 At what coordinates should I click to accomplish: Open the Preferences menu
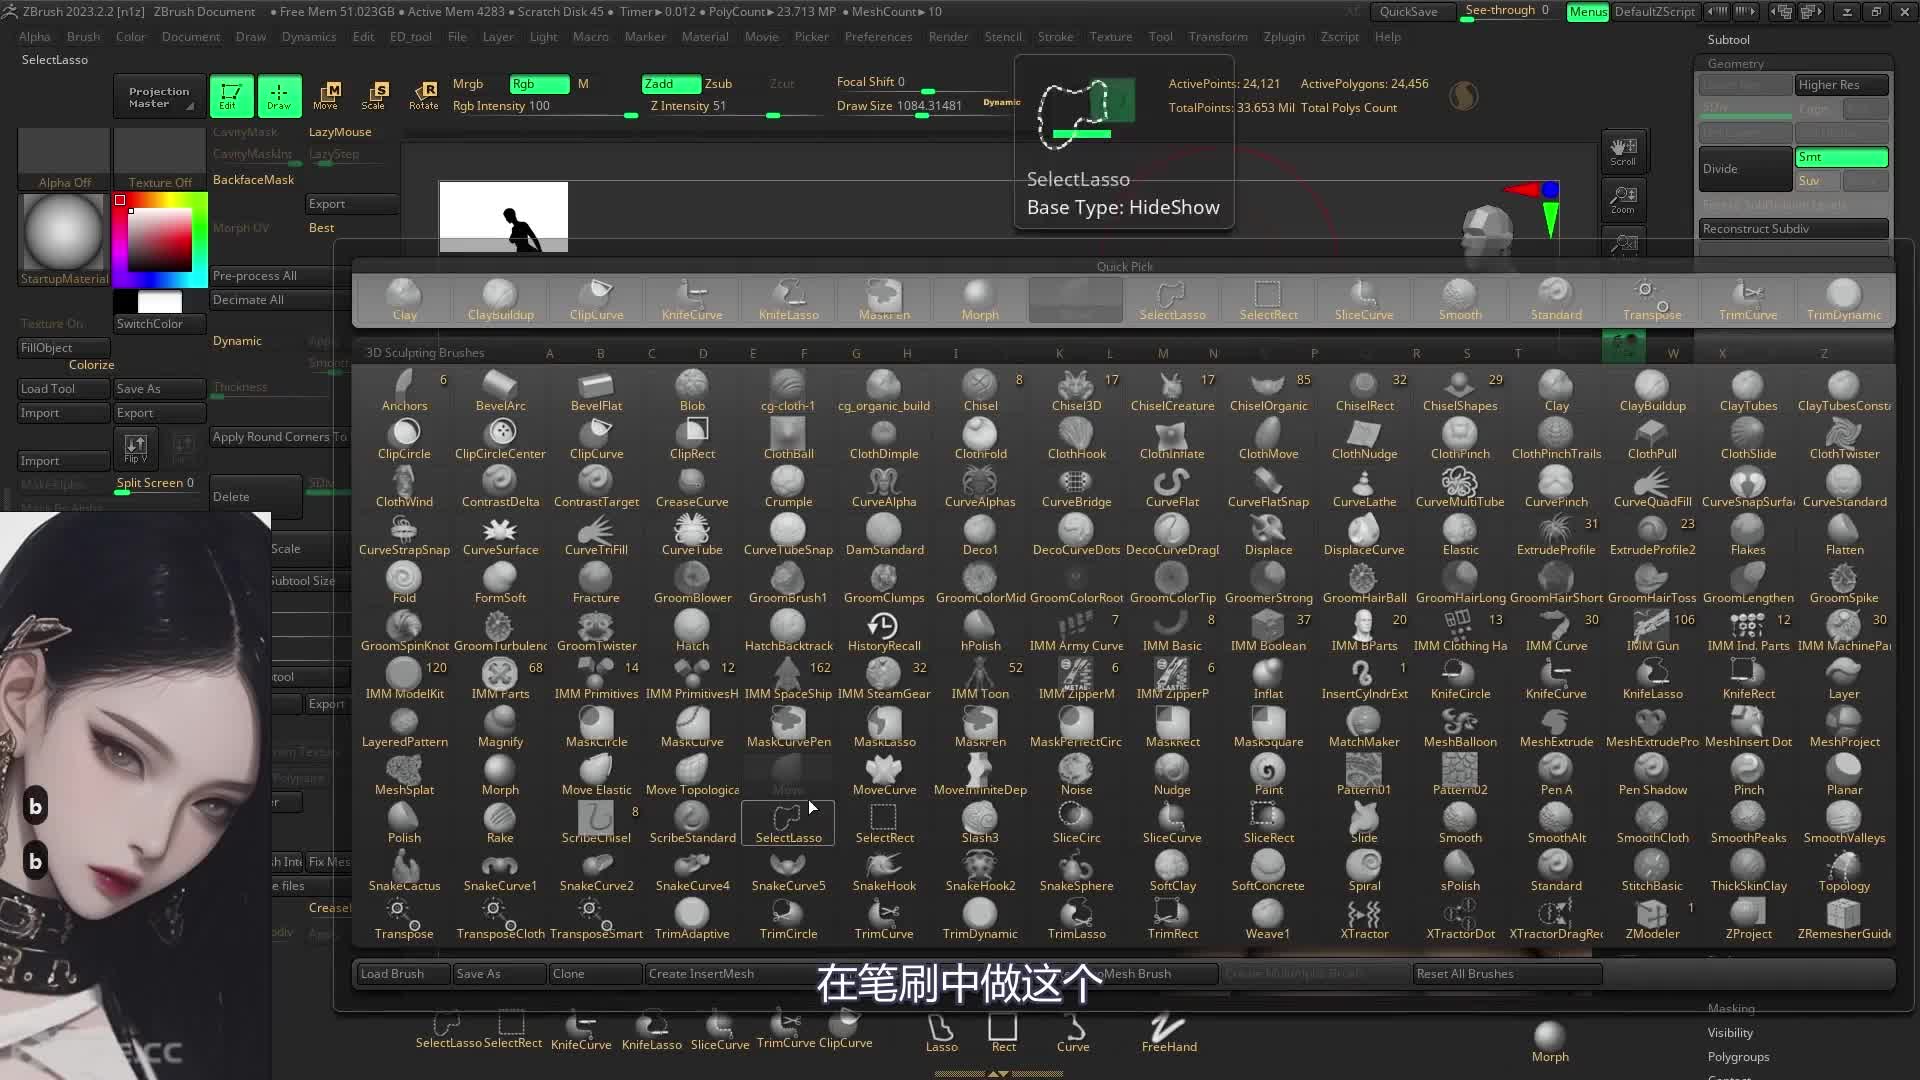tap(878, 37)
